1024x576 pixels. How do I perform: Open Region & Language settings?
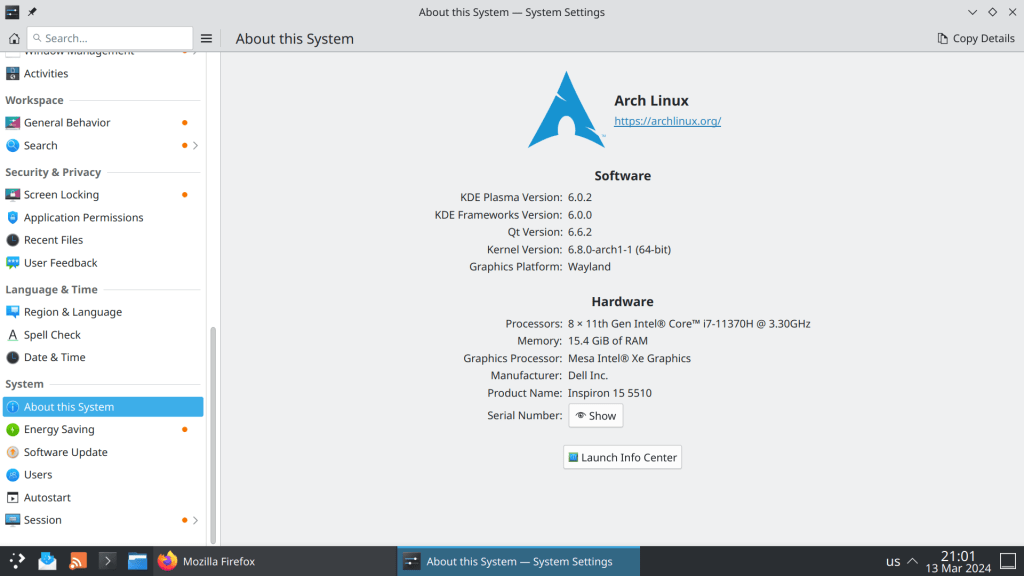[72, 312]
